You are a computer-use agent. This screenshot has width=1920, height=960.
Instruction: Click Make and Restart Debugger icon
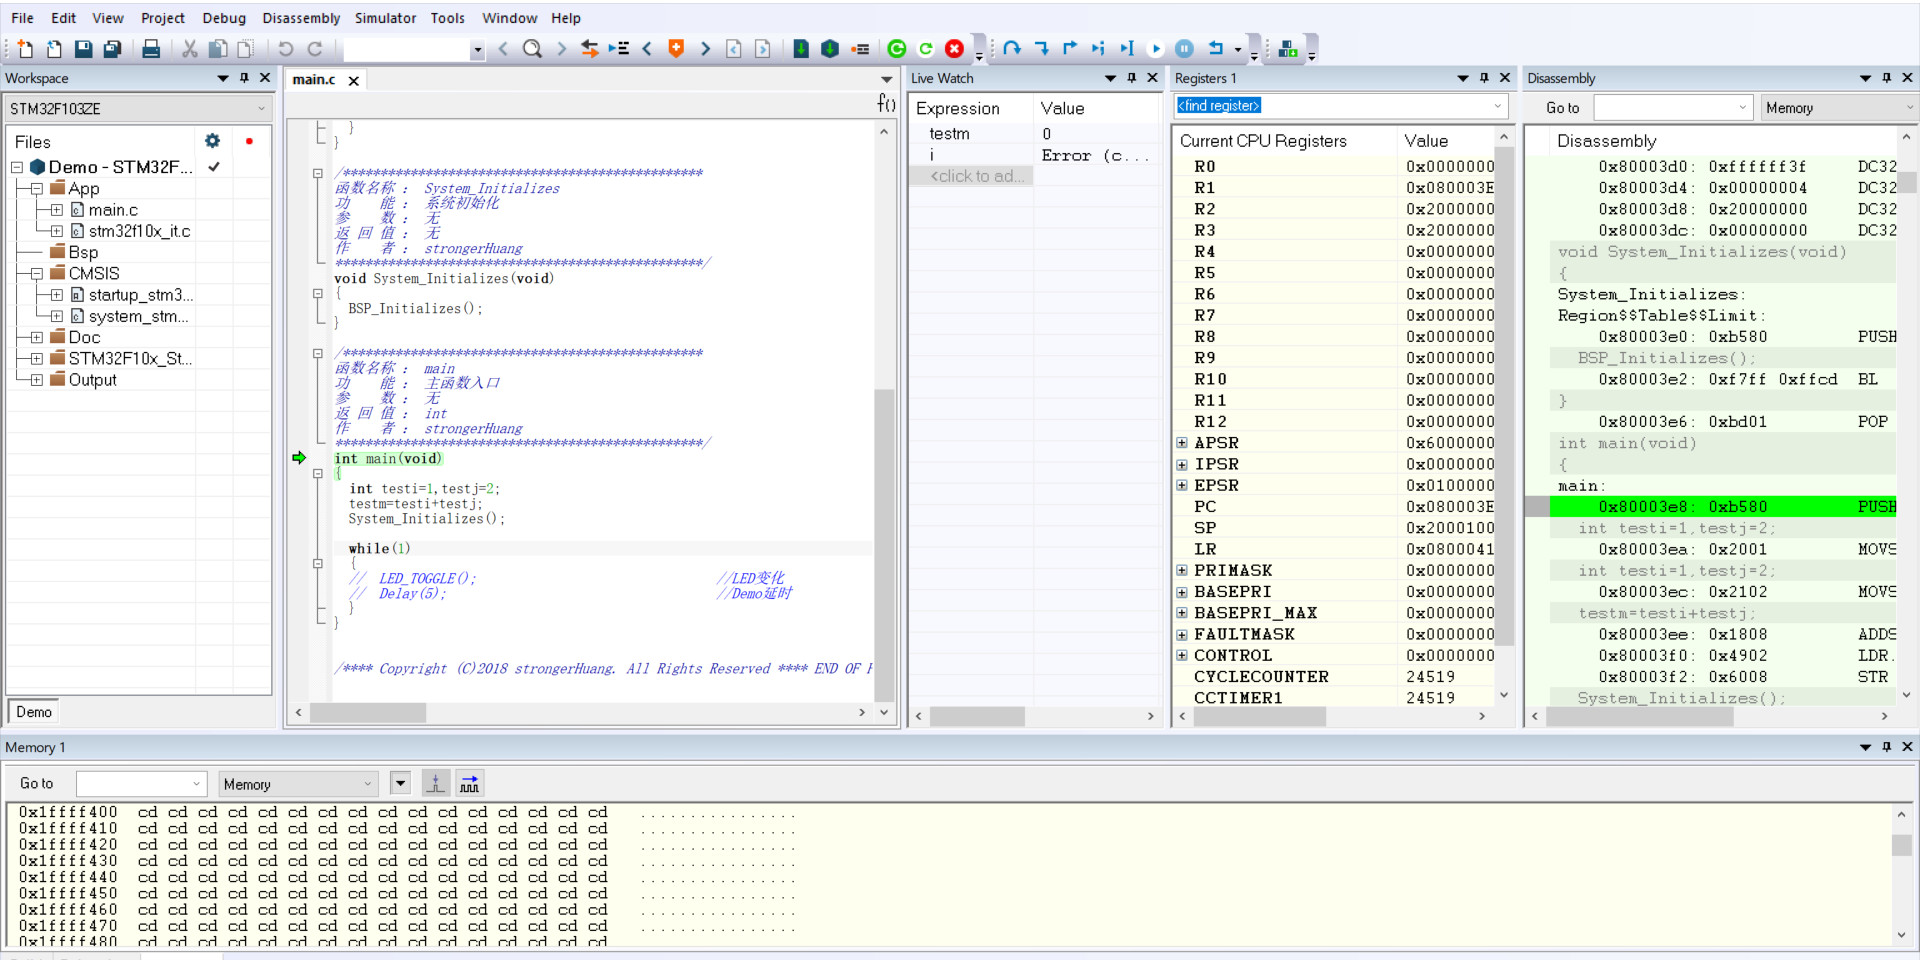pyautogui.click(x=897, y=48)
